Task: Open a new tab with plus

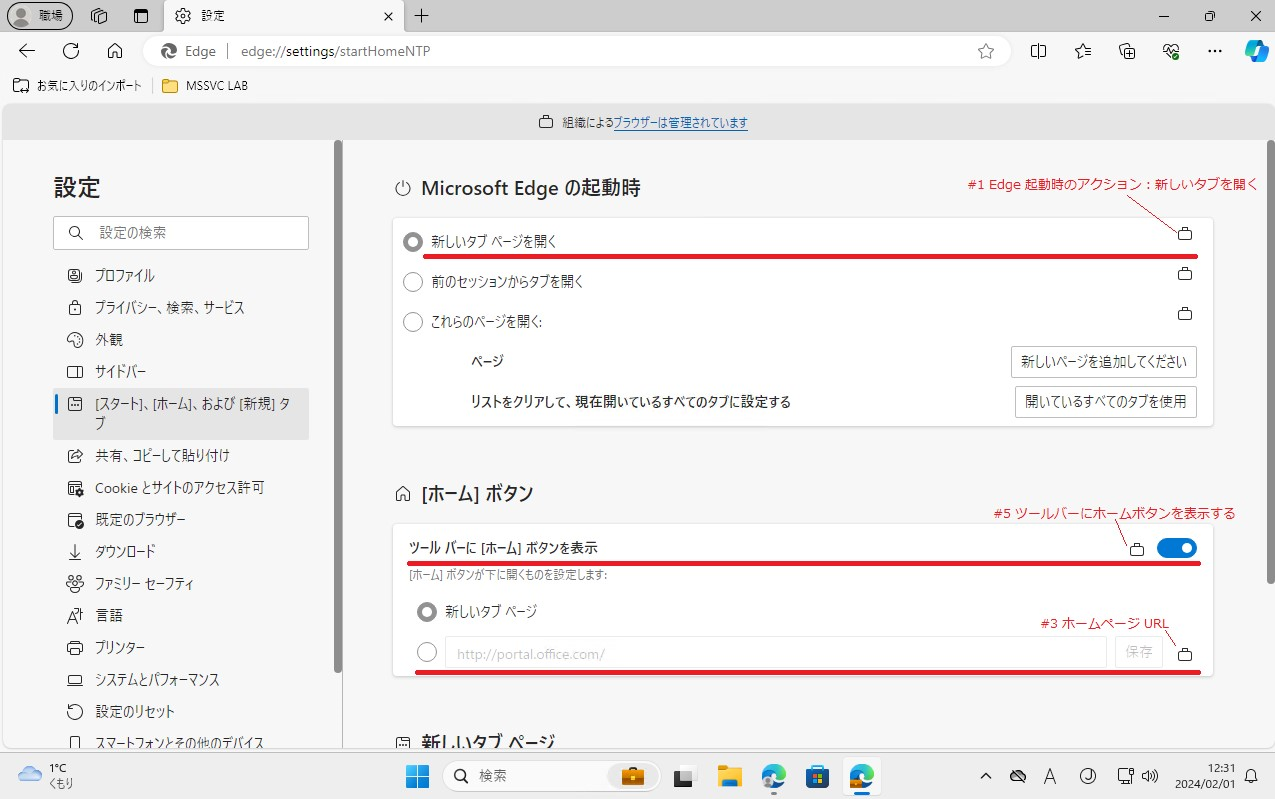Action: pos(422,16)
